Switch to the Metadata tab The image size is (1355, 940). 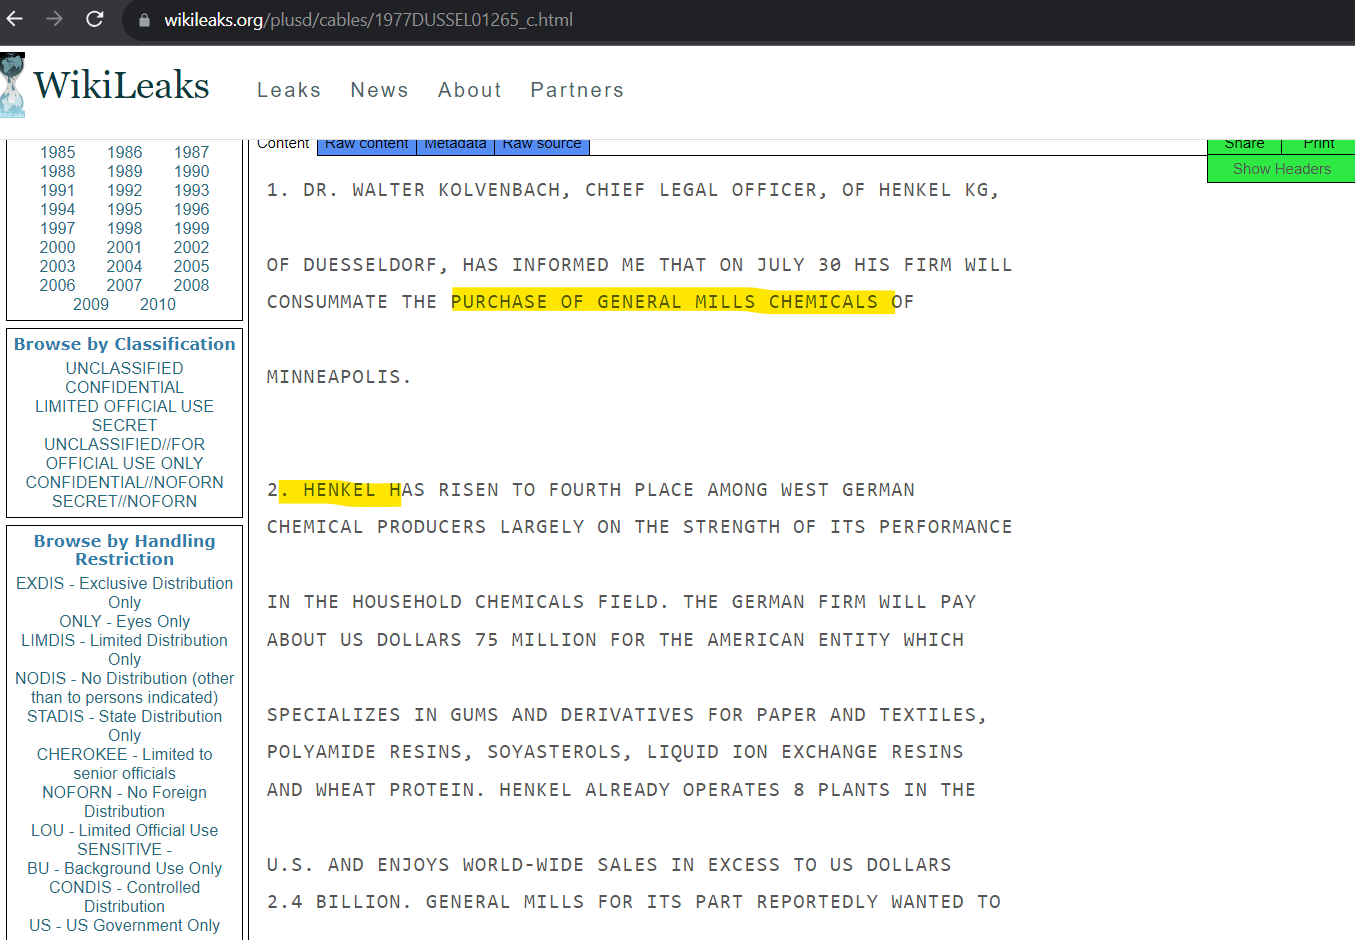pos(455,145)
